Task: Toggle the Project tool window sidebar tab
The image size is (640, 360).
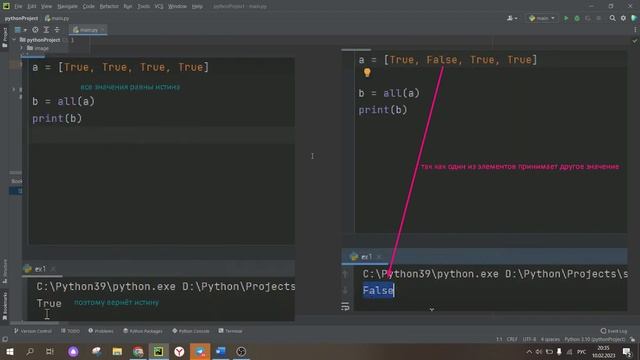Action: pos(4,38)
